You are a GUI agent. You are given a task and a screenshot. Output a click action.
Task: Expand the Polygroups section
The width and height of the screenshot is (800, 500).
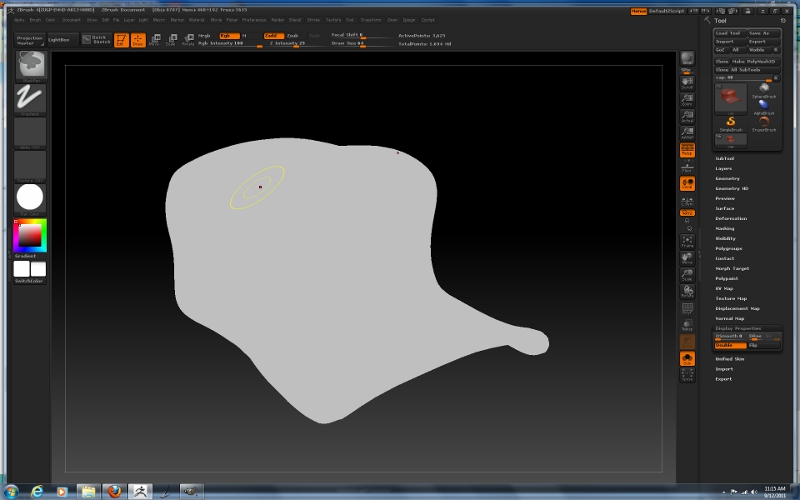pos(729,249)
